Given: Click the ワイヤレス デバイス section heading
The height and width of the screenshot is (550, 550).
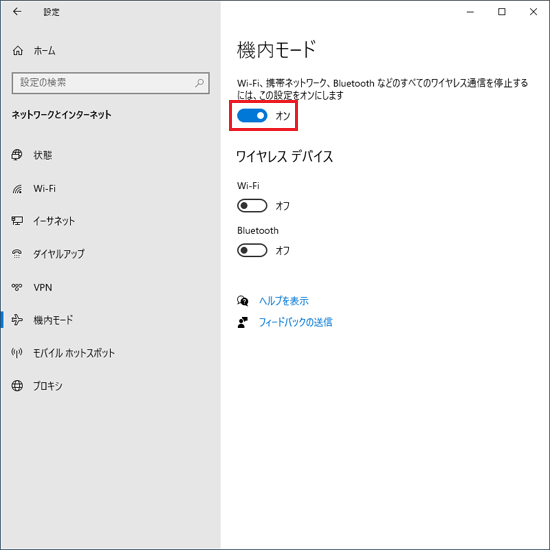Looking at the screenshot, I should 284,156.
